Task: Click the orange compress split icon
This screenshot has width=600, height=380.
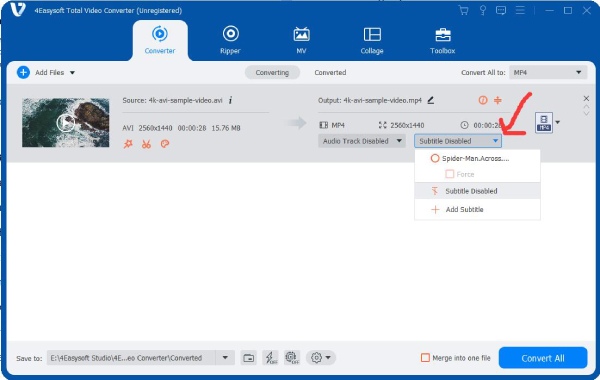Action: tap(497, 100)
